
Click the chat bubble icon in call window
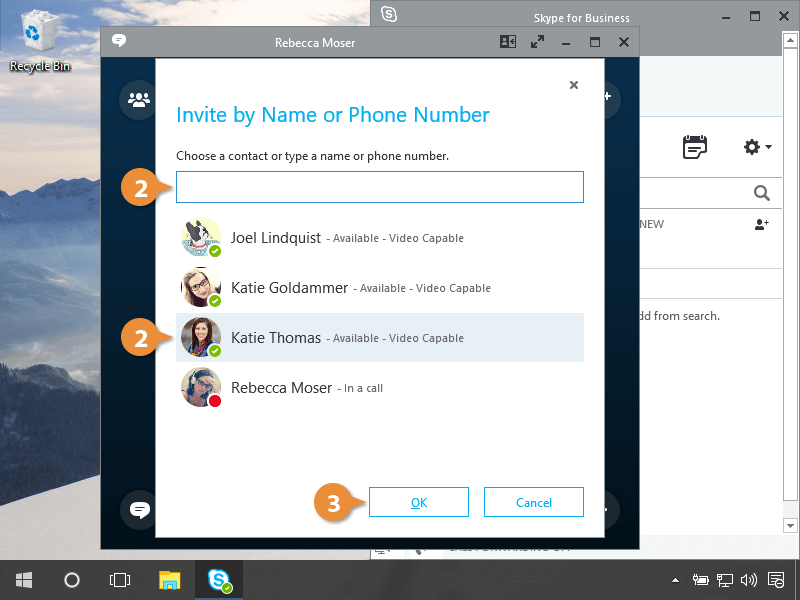(x=139, y=510)
